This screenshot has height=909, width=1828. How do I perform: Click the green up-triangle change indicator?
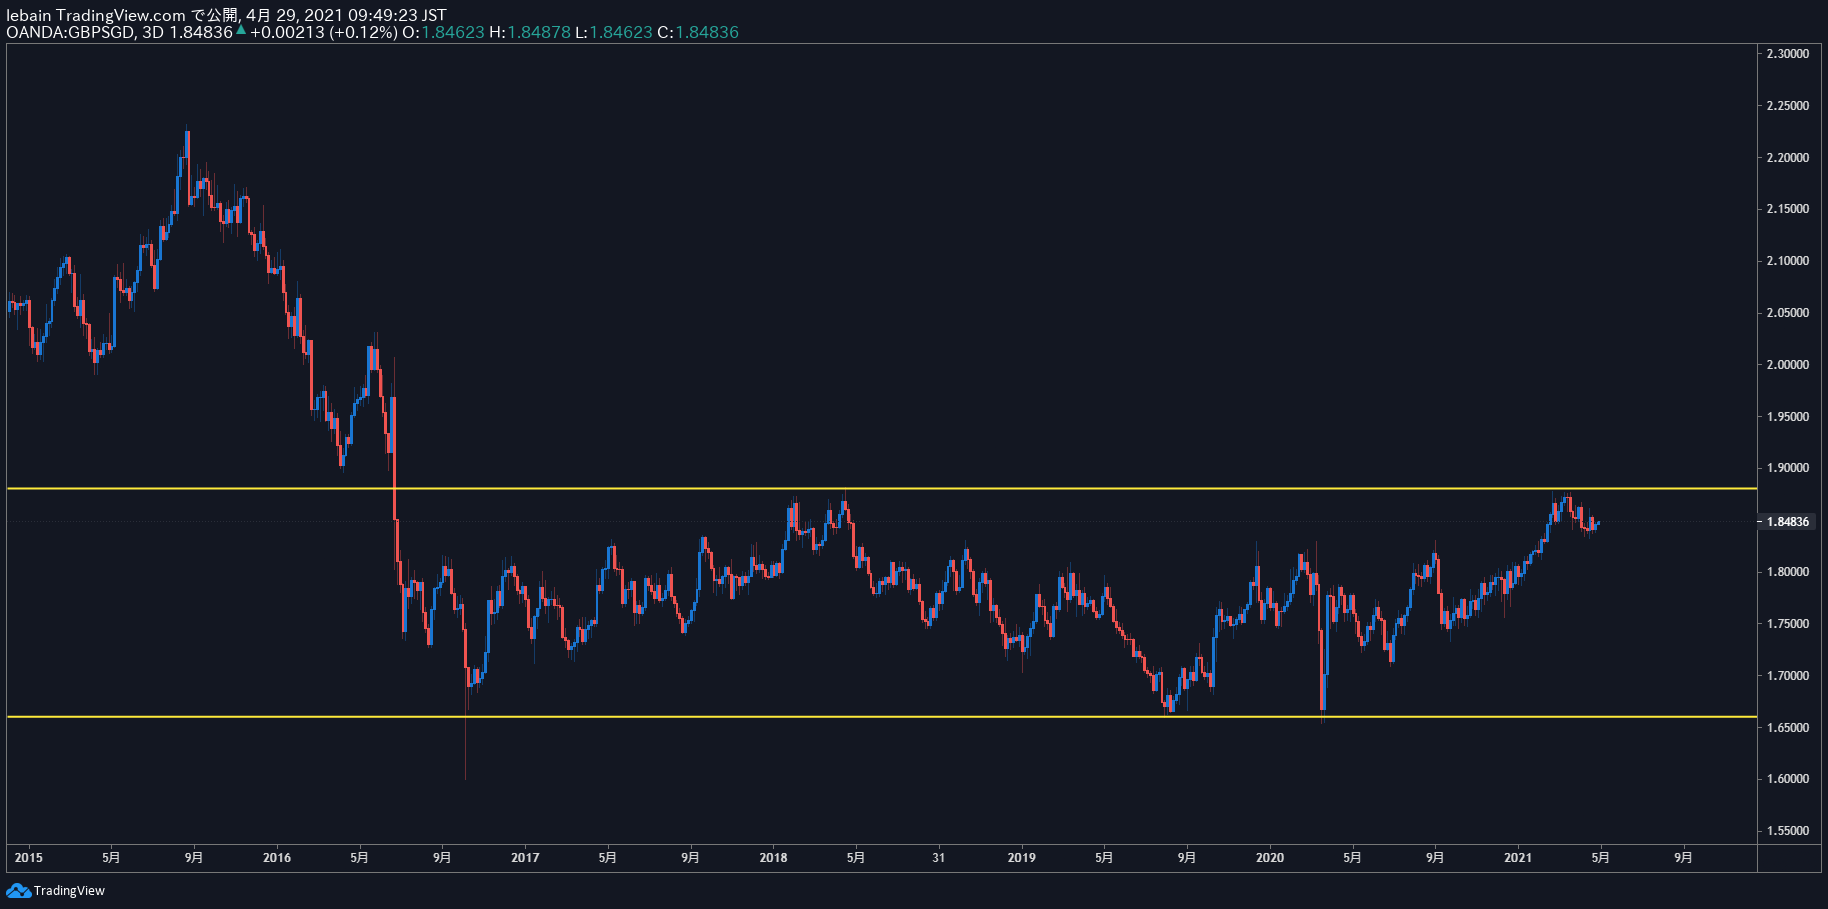point(240,30)
